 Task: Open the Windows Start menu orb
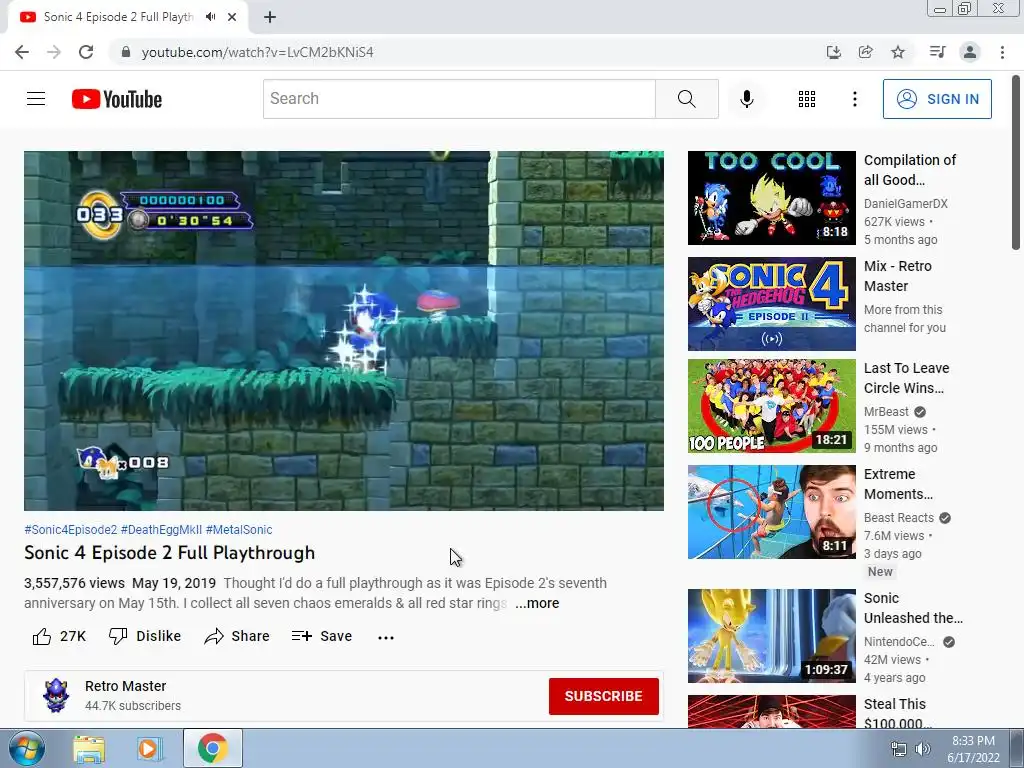[x=27, y=748]
